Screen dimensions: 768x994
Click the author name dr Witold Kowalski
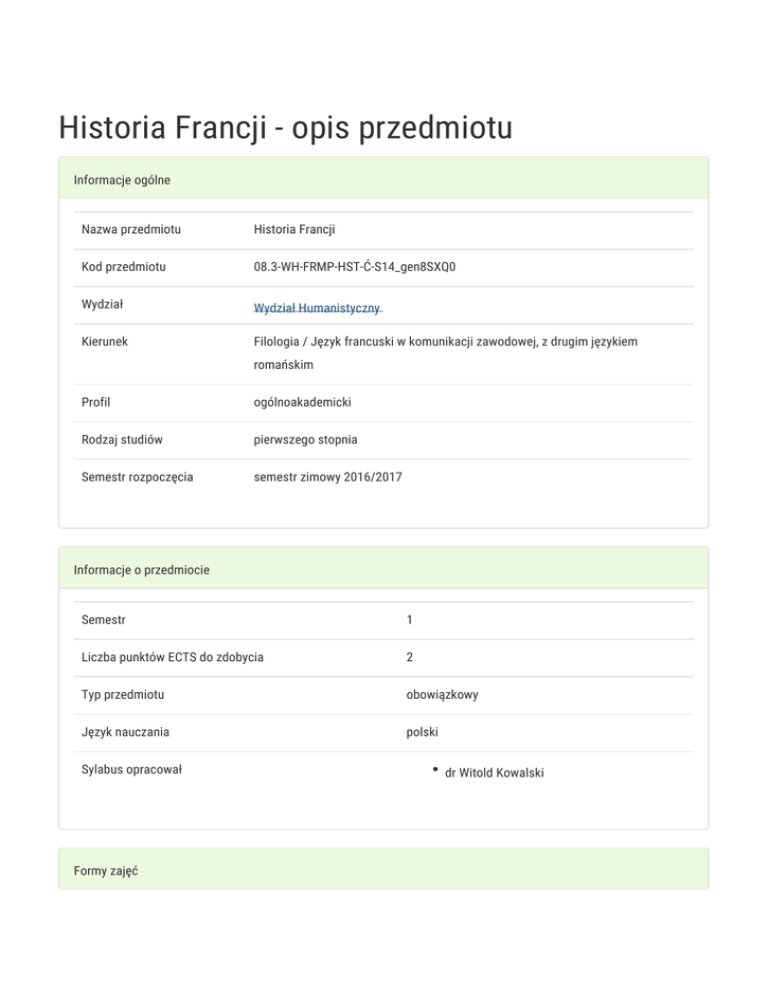coord(494,773)
